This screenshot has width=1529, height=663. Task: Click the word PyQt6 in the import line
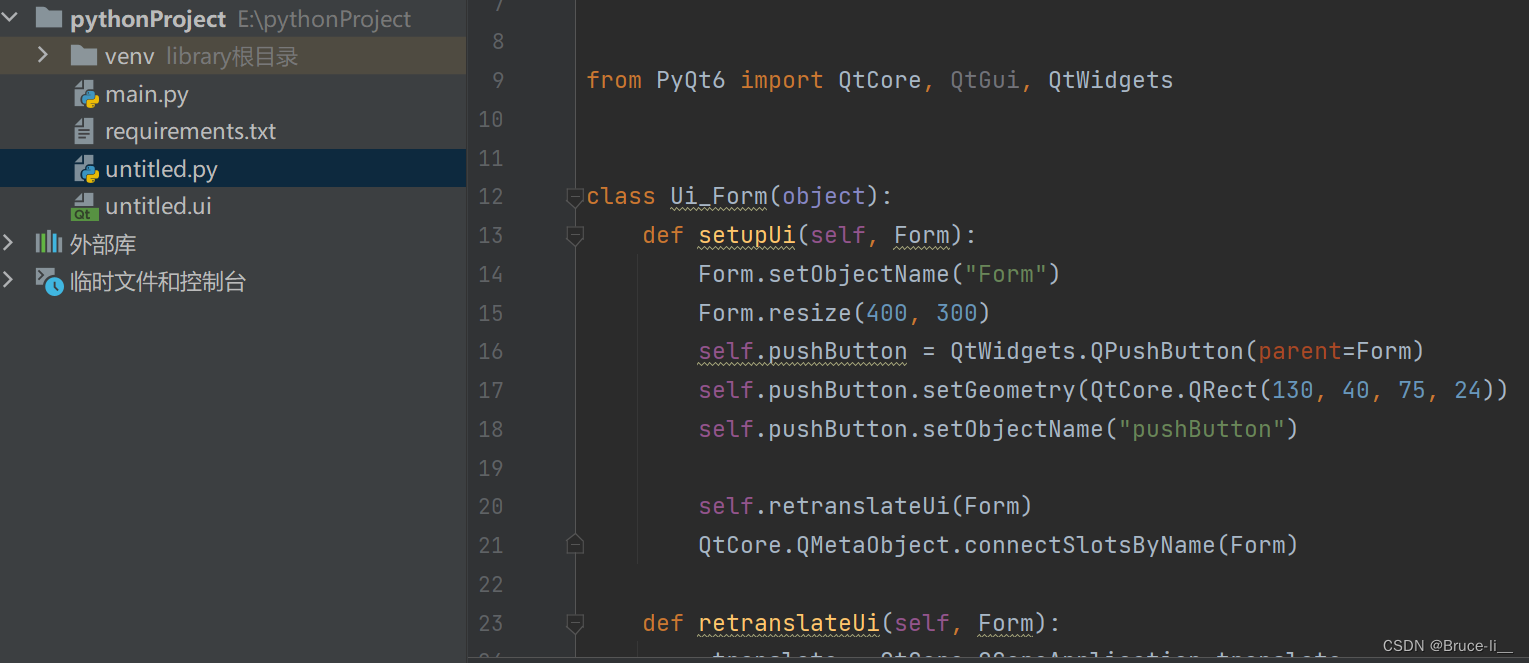691,80
